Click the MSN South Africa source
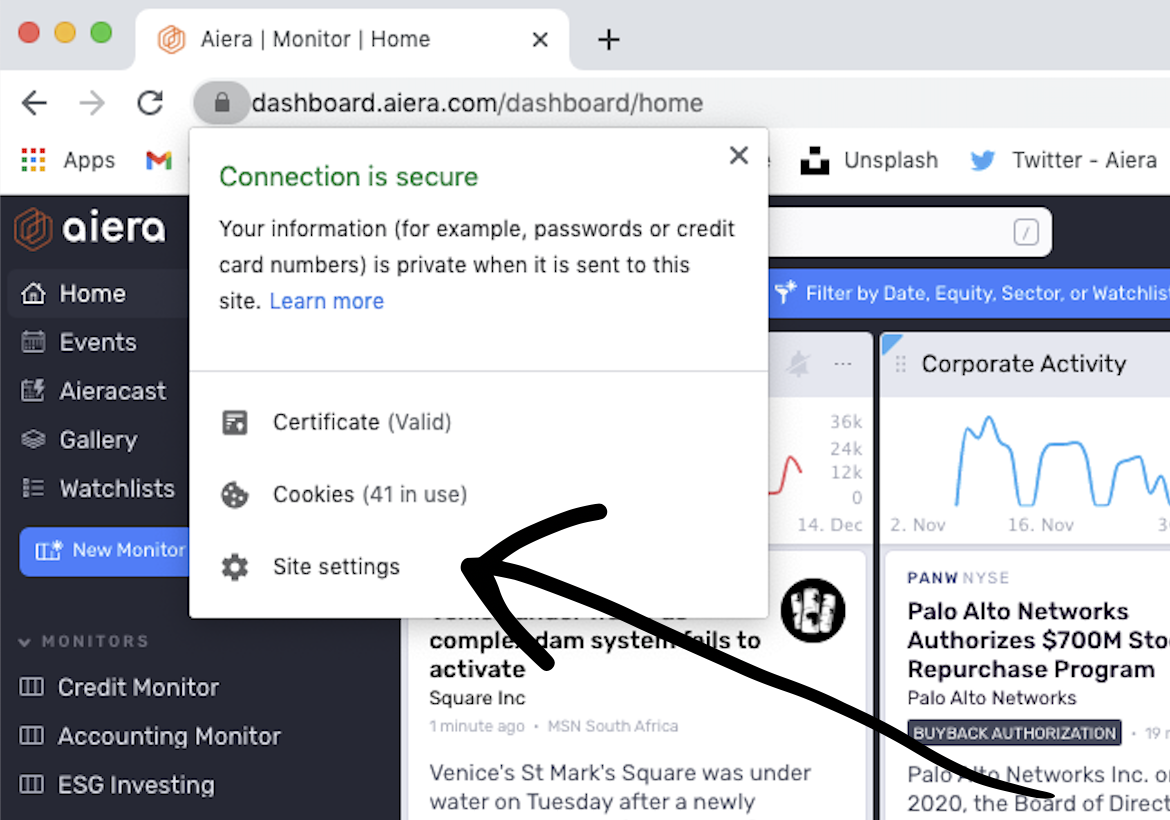Screen dimensions: 1170x820 (613, 726)
